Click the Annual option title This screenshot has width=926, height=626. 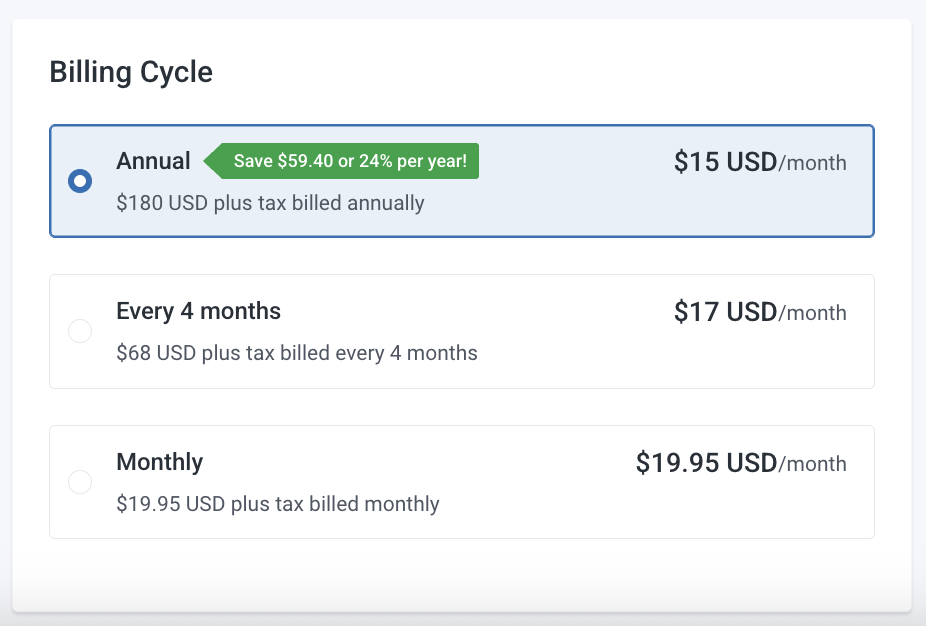pyautogui.click(x=153, y=161)
